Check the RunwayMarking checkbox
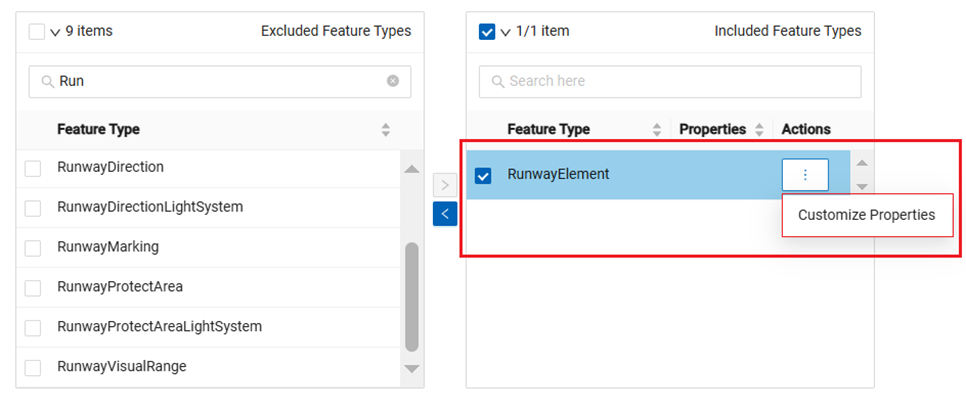 click(33, 248)
